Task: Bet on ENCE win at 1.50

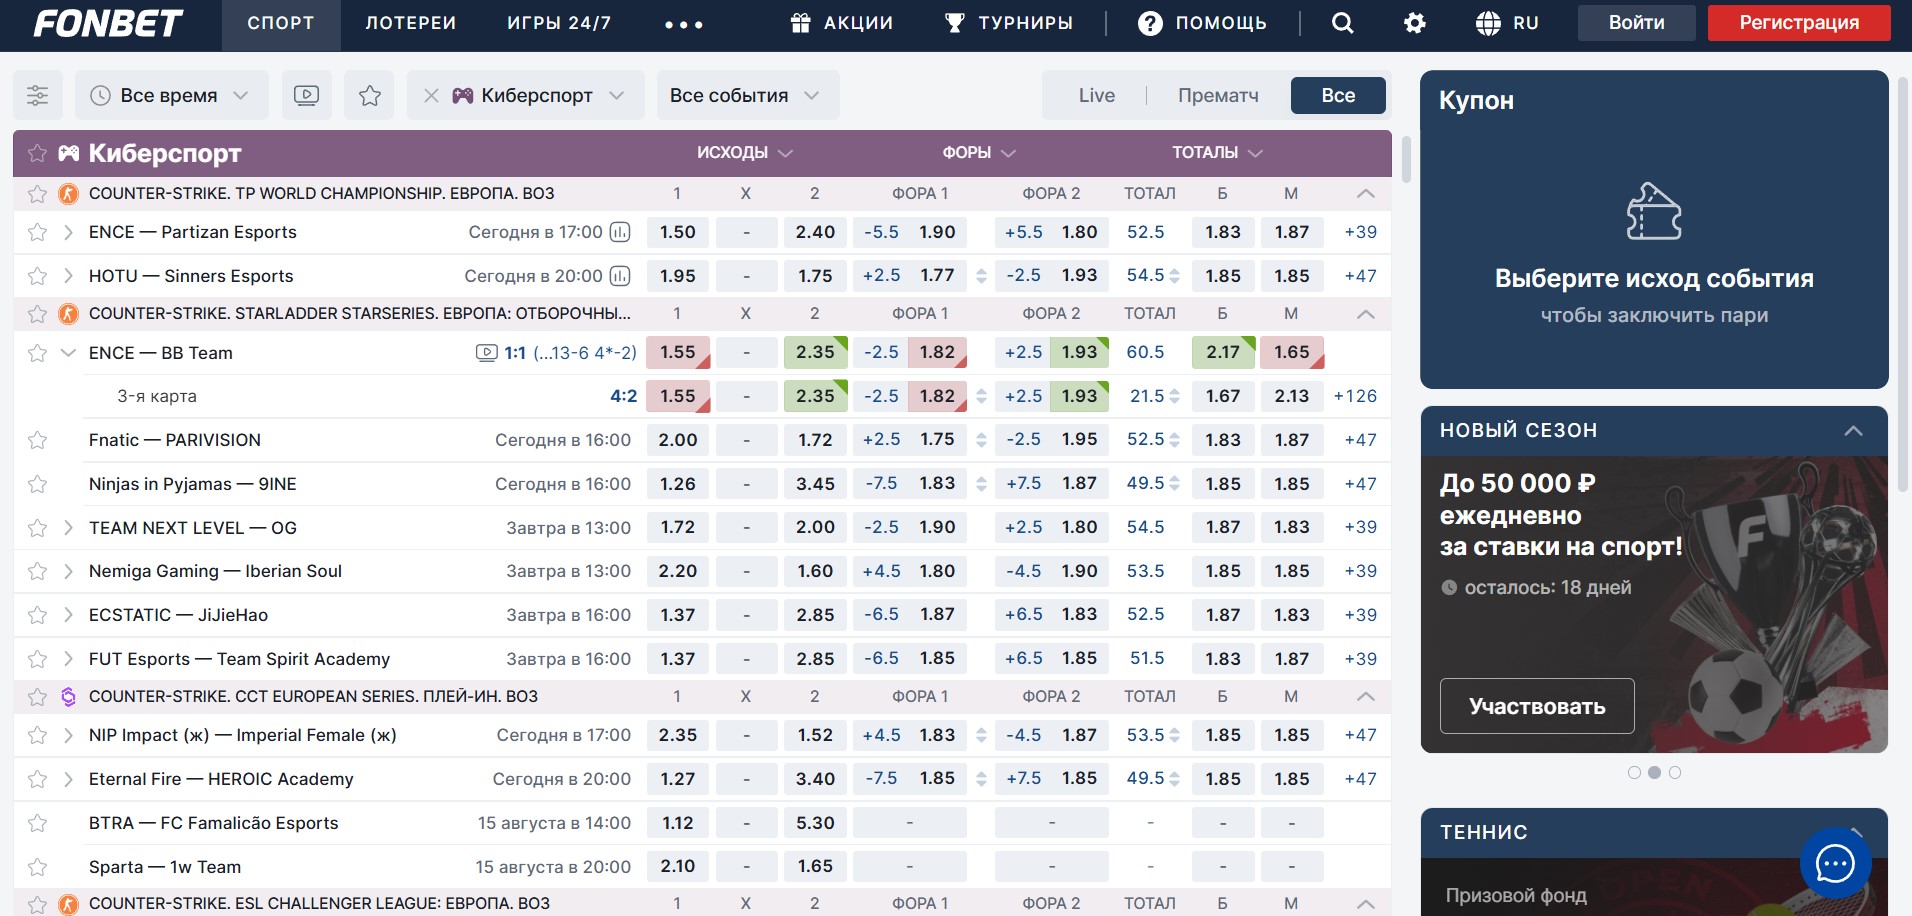Action: coord(678,232)
